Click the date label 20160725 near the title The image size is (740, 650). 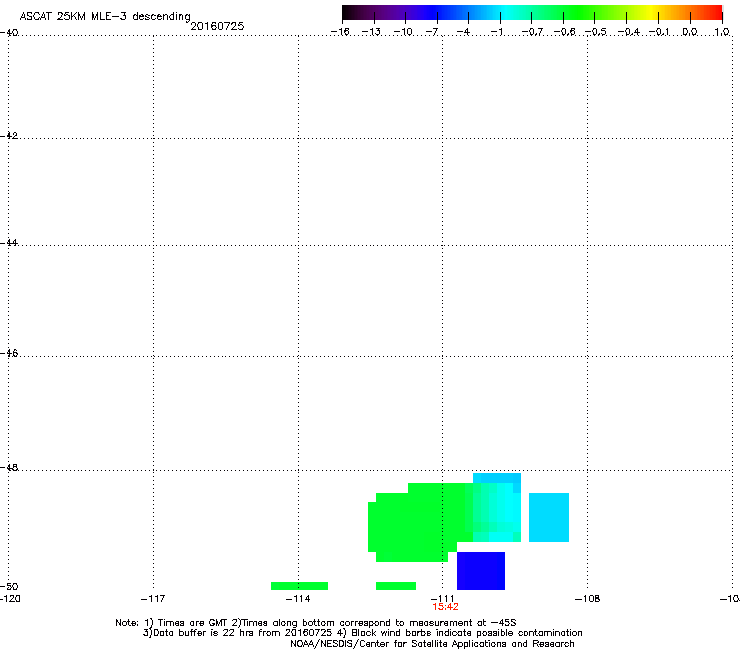pyautogui.click(x=217, y=26)
